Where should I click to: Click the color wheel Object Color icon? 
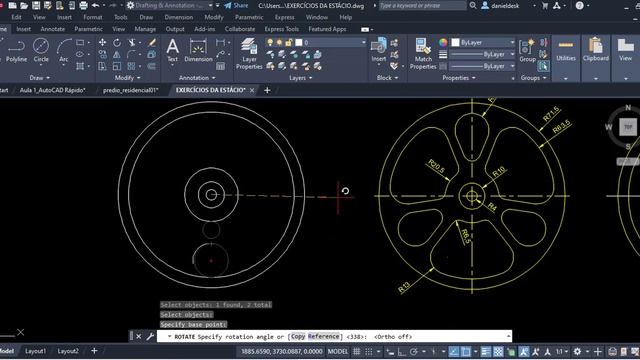click(x=443, y=42)
